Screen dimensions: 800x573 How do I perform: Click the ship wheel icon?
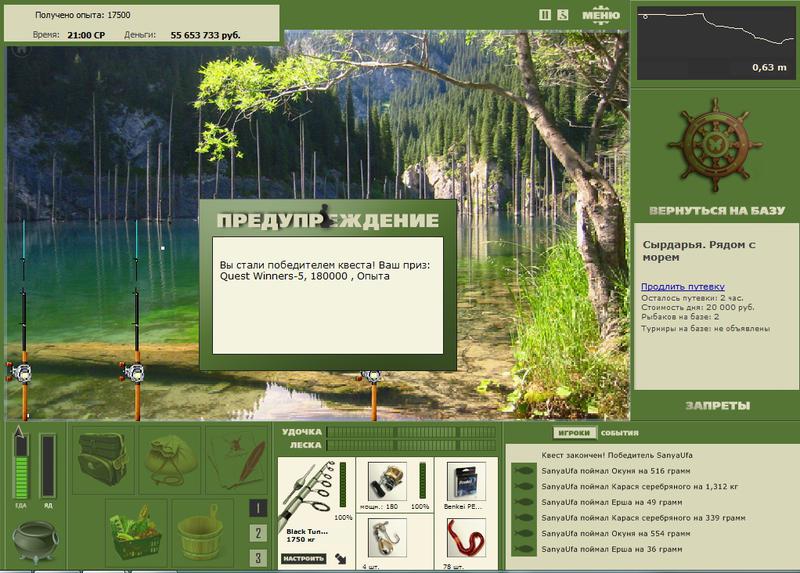coord(714,146)
